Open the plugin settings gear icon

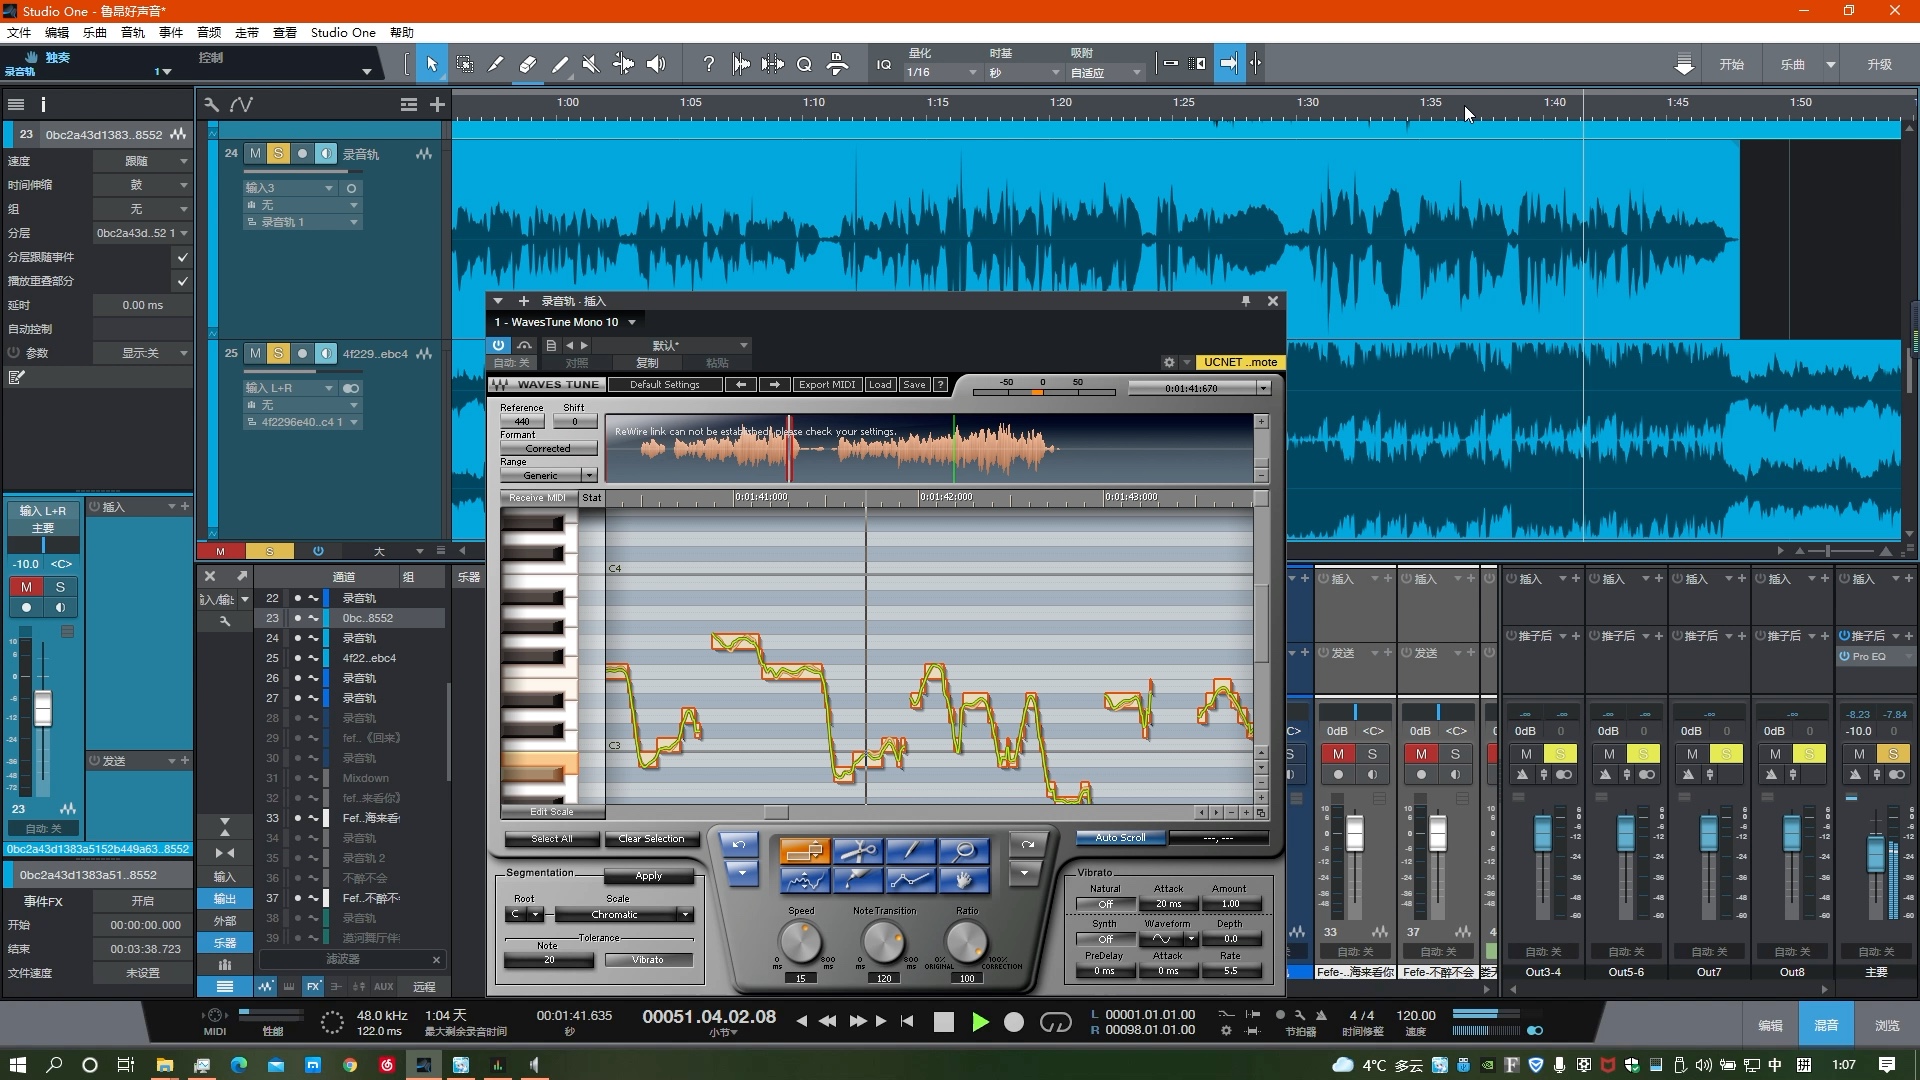[x=1169, y=362]
